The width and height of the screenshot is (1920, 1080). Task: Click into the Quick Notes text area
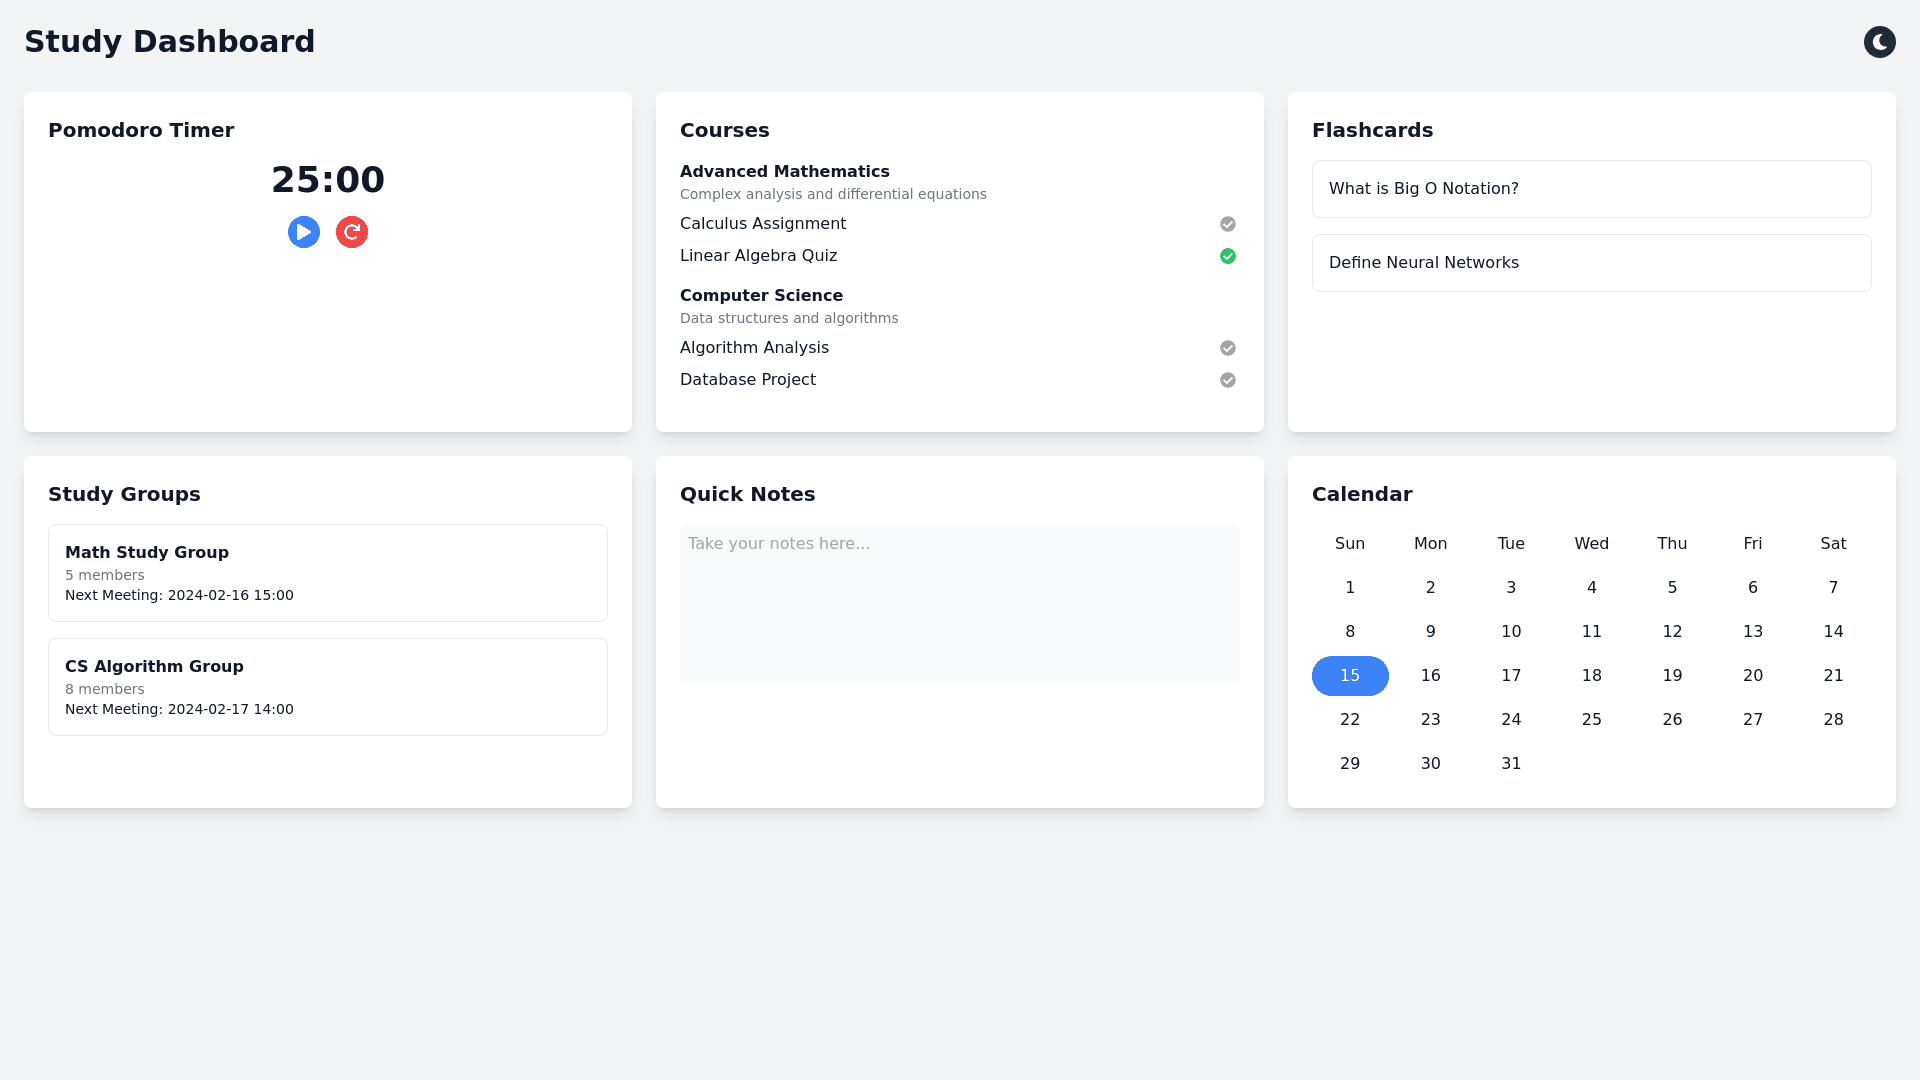pos(960,604)
